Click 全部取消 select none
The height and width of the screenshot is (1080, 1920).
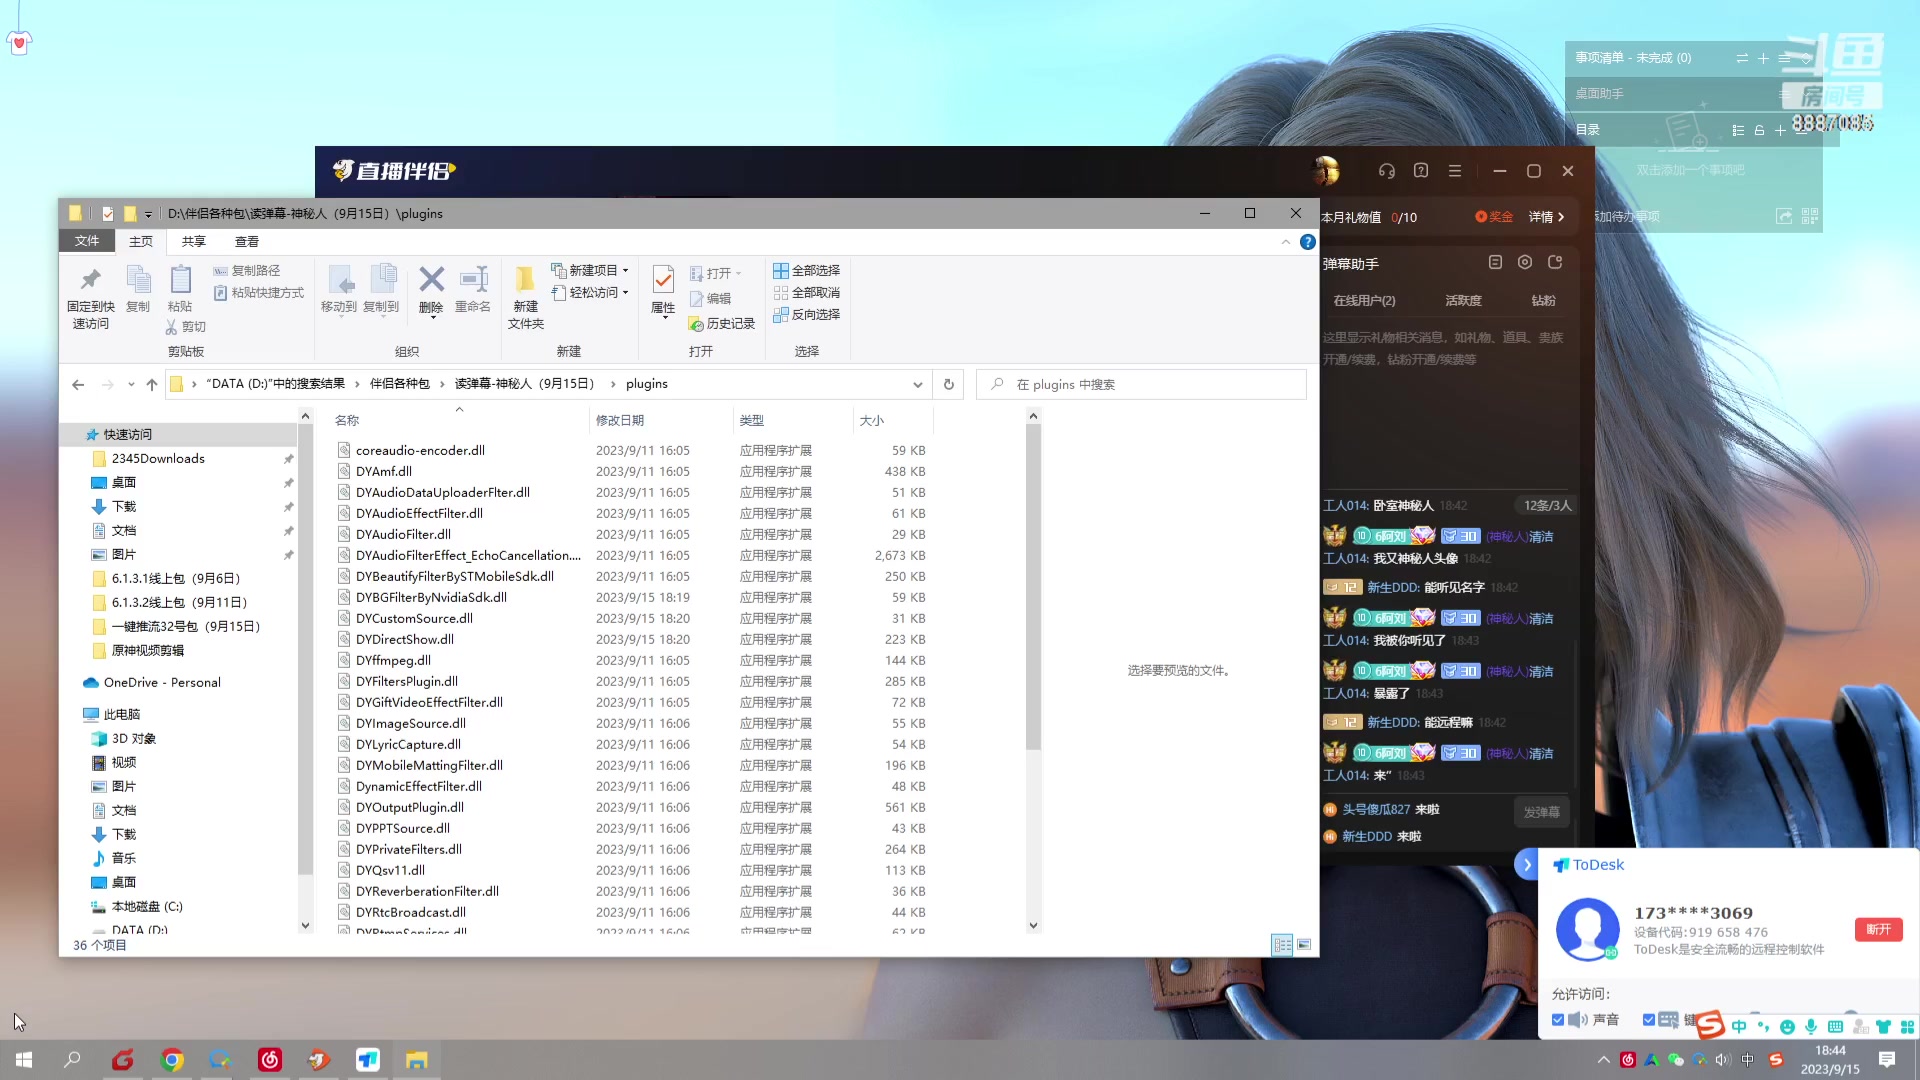click(807, 293)
